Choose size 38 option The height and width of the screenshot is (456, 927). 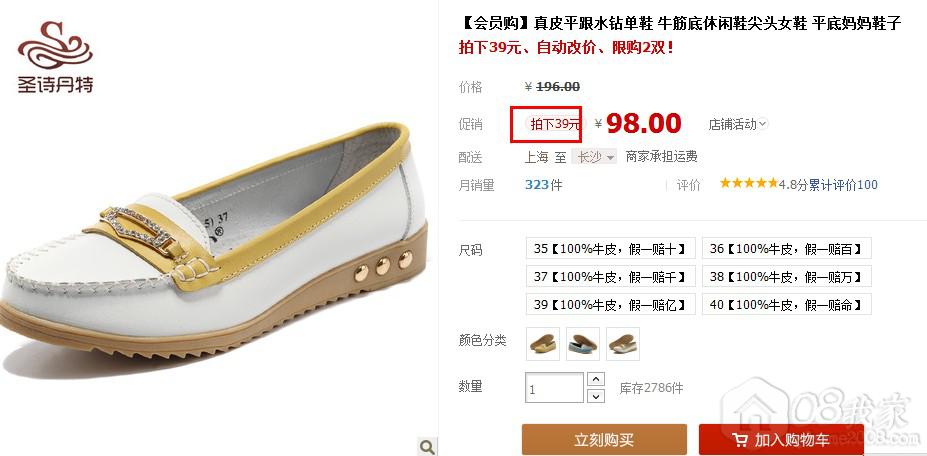(786, 276)
